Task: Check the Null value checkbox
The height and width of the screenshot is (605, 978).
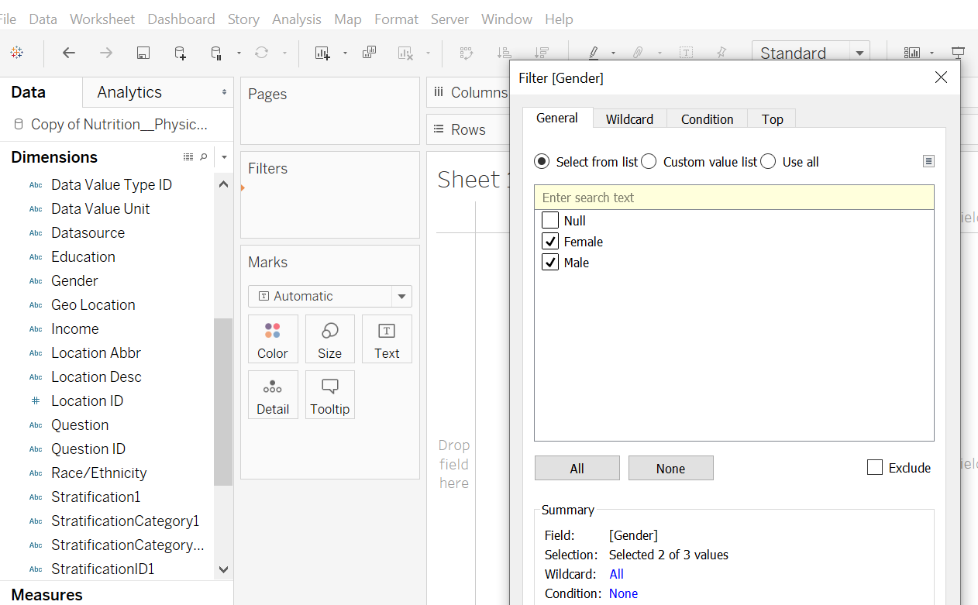Action: click(x=550, y=221)
